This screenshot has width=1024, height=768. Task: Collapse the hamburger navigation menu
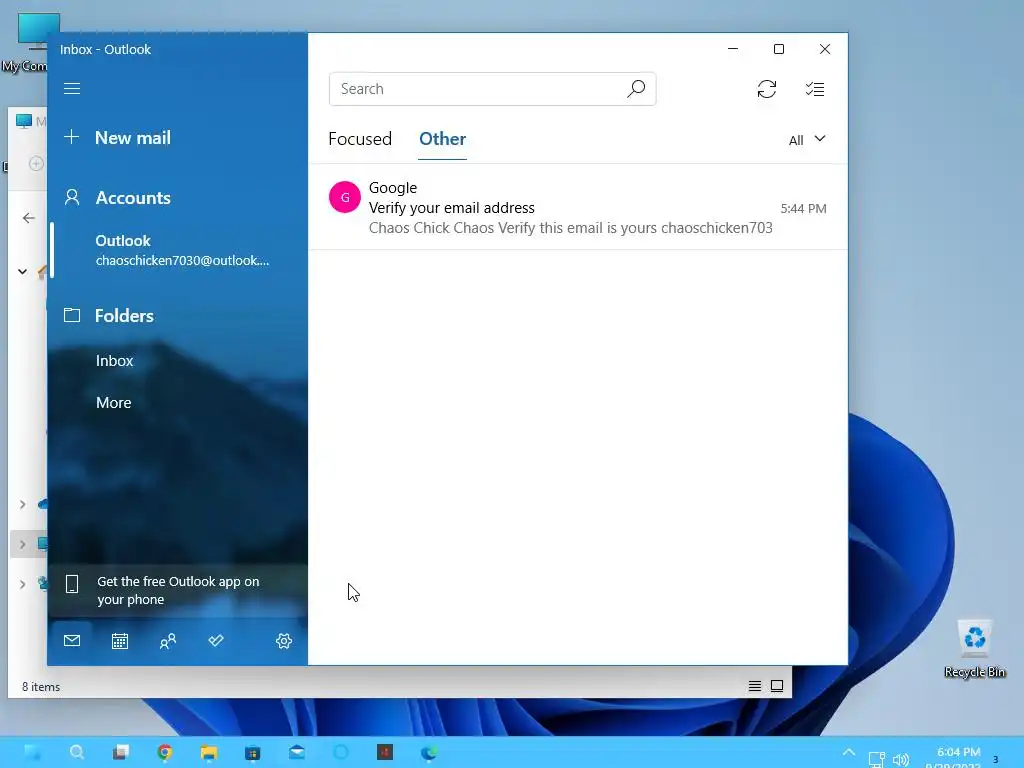pyautogui.click(x=72, y=88)
